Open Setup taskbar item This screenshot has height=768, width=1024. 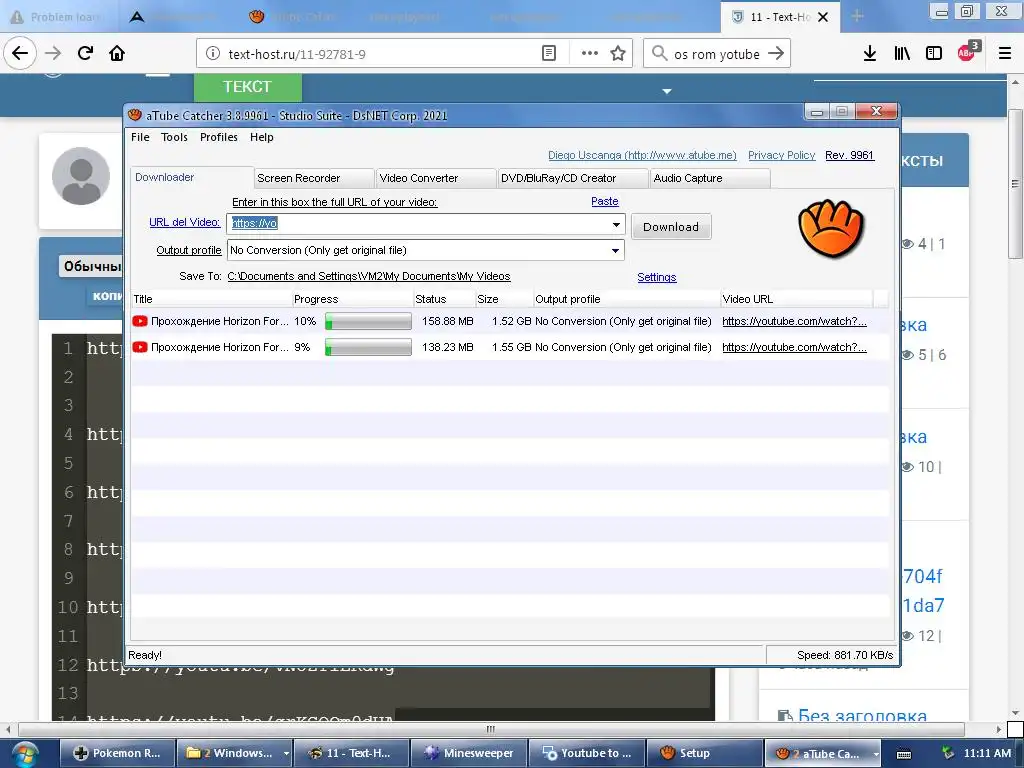(704, 753)
